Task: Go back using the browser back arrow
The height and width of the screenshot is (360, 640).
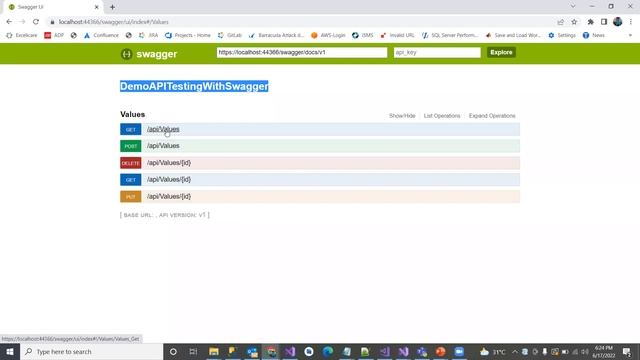Action: [x=9, y=22]
